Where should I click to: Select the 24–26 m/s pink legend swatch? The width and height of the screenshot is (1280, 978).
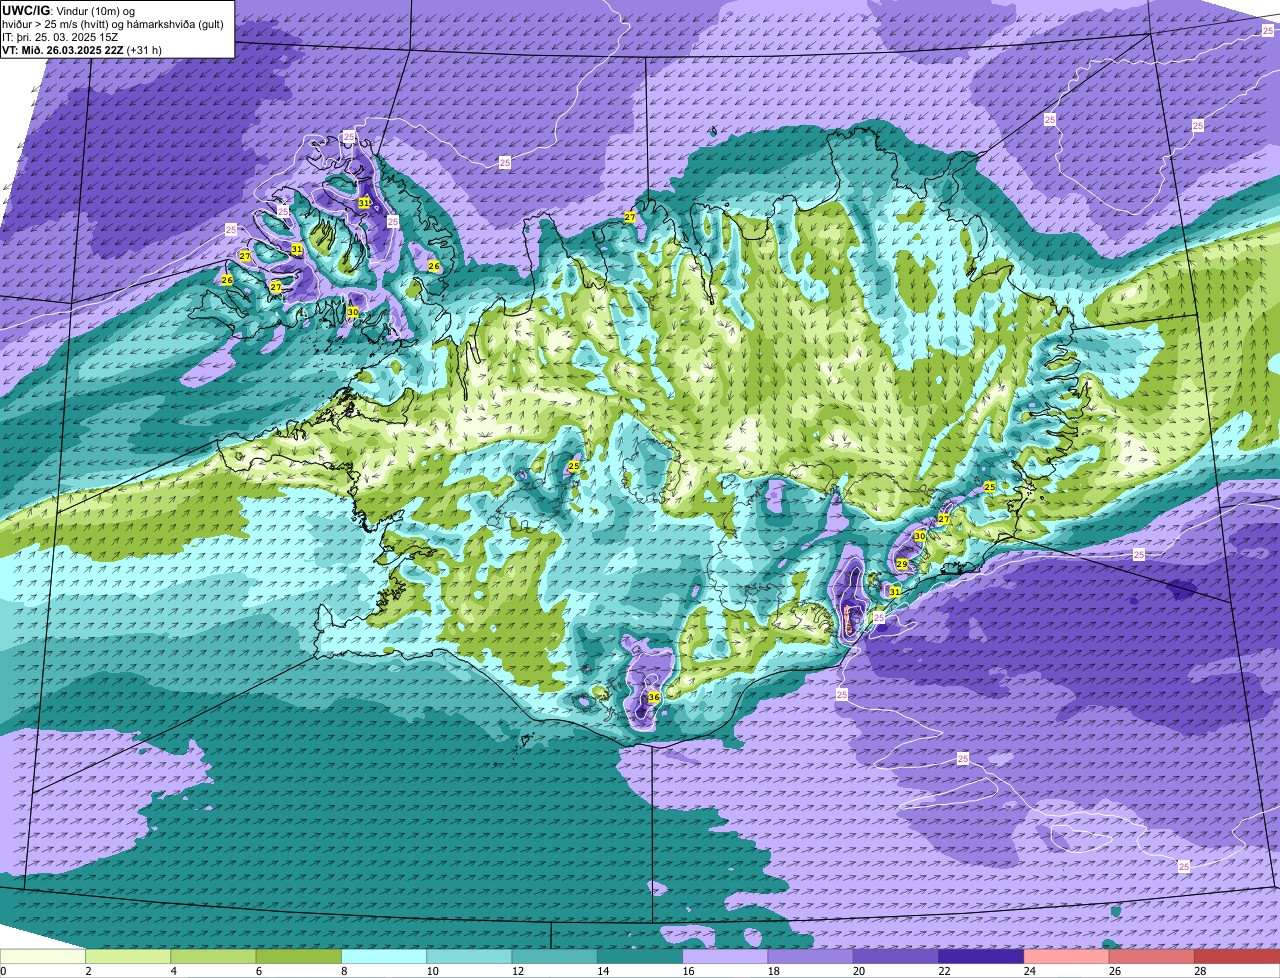pyautogui.click(x=1066, y=956)
